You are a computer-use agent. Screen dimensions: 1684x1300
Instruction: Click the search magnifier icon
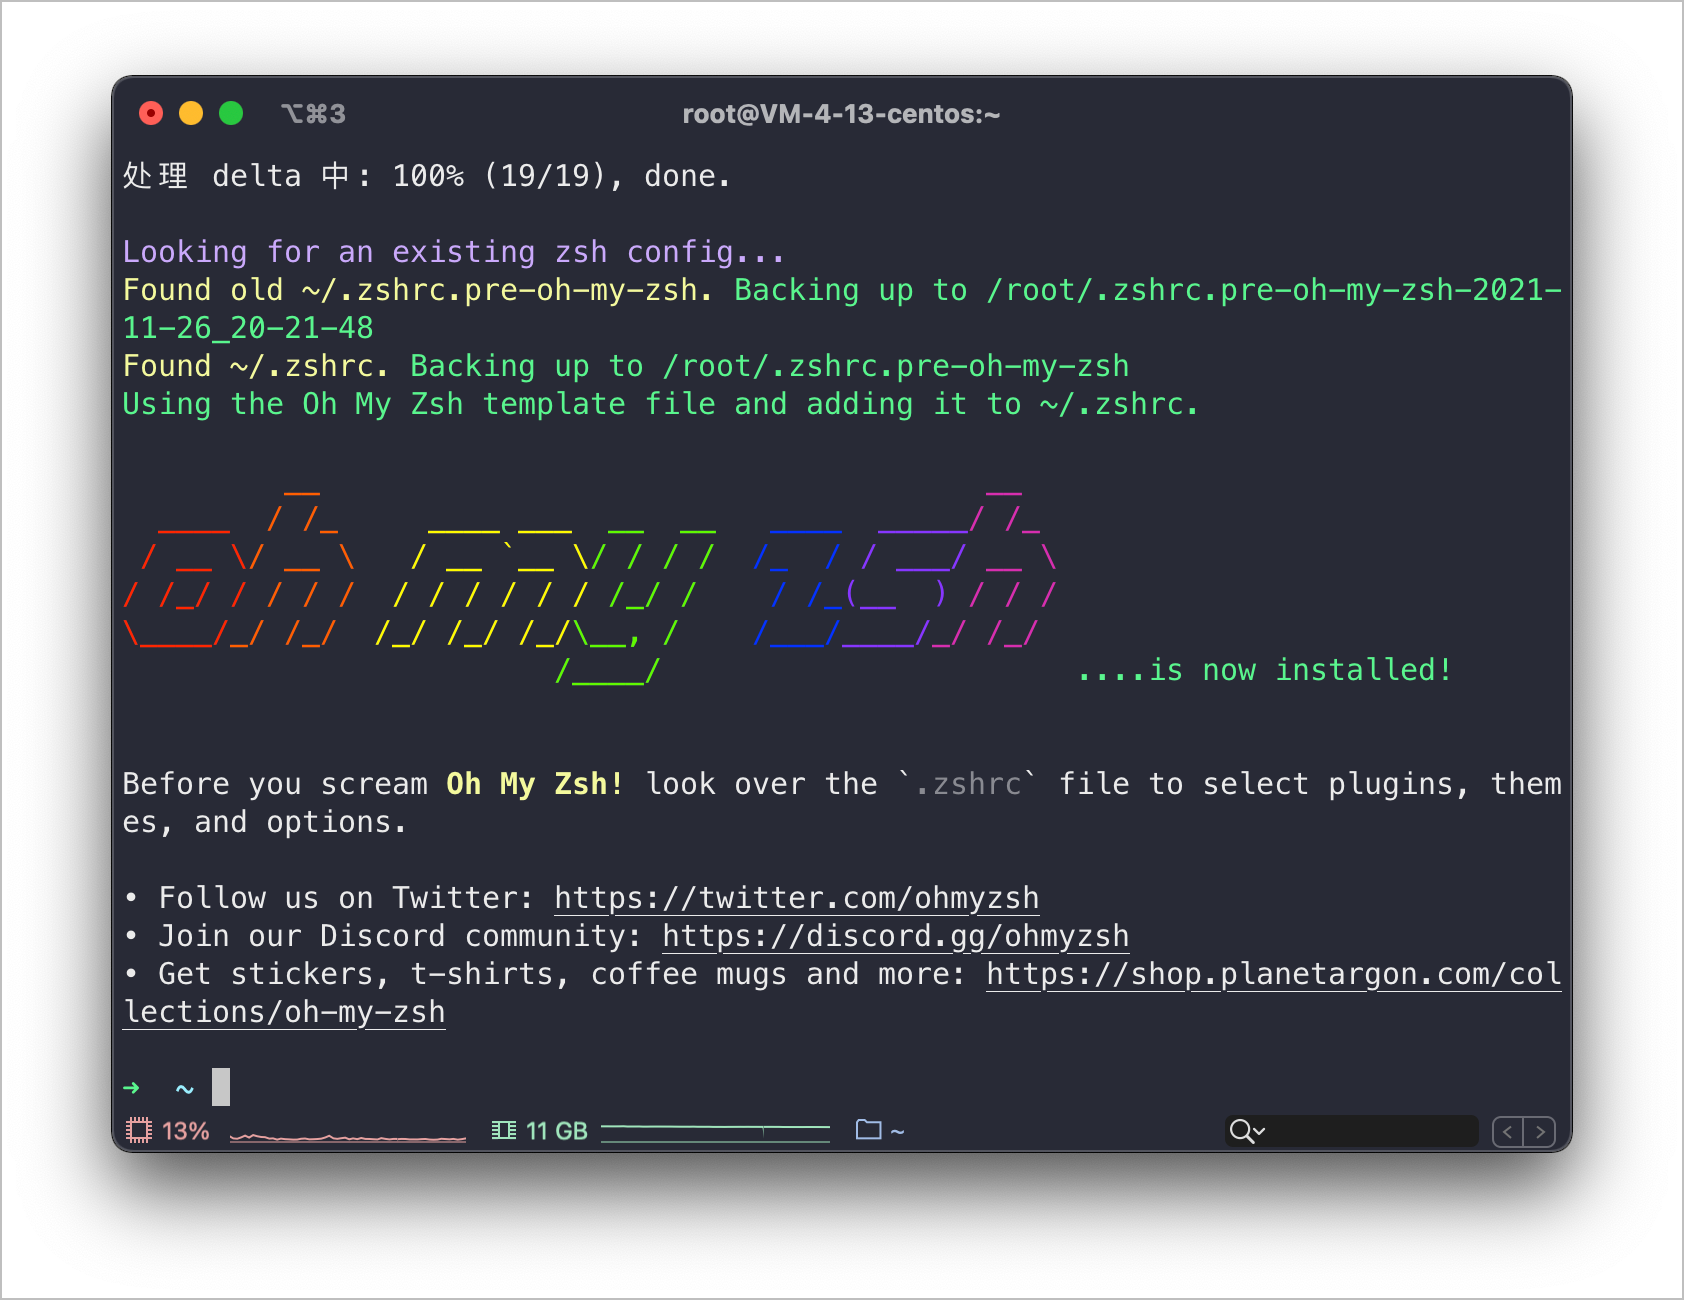[1241, 1131]
